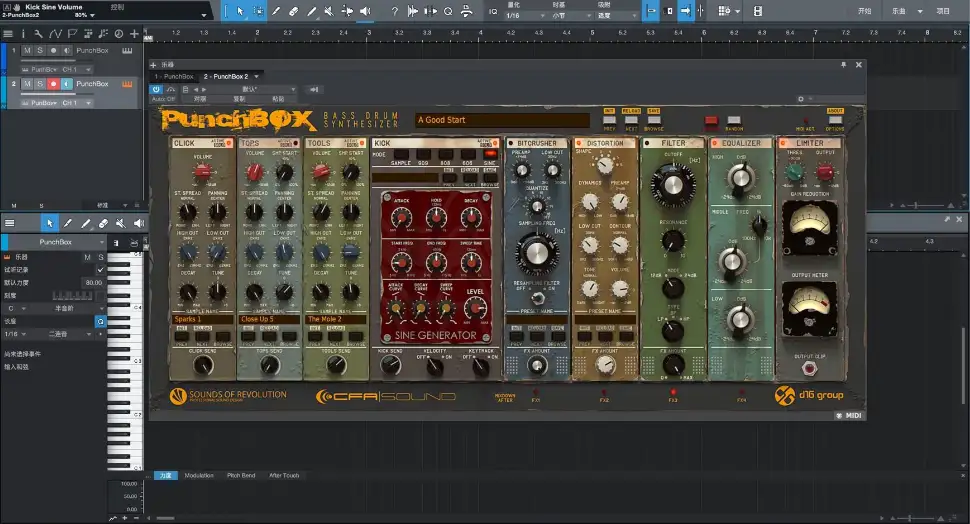Screen dimensions: 970x524
Task: Open timebase dropdown in top toolbar
Action: pyautogui.click(x=572, y=15)
